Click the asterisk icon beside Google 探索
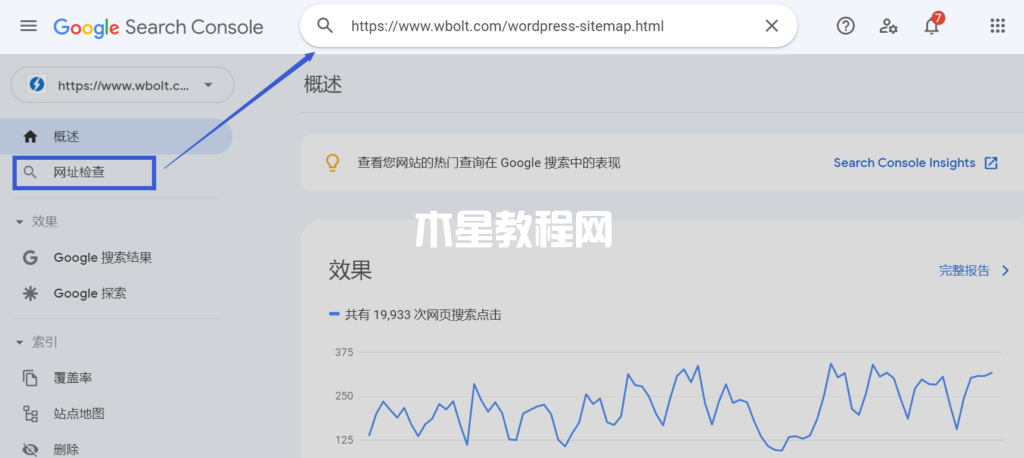The width and height of the screenshot is (1024, 458). pos(29,293)
